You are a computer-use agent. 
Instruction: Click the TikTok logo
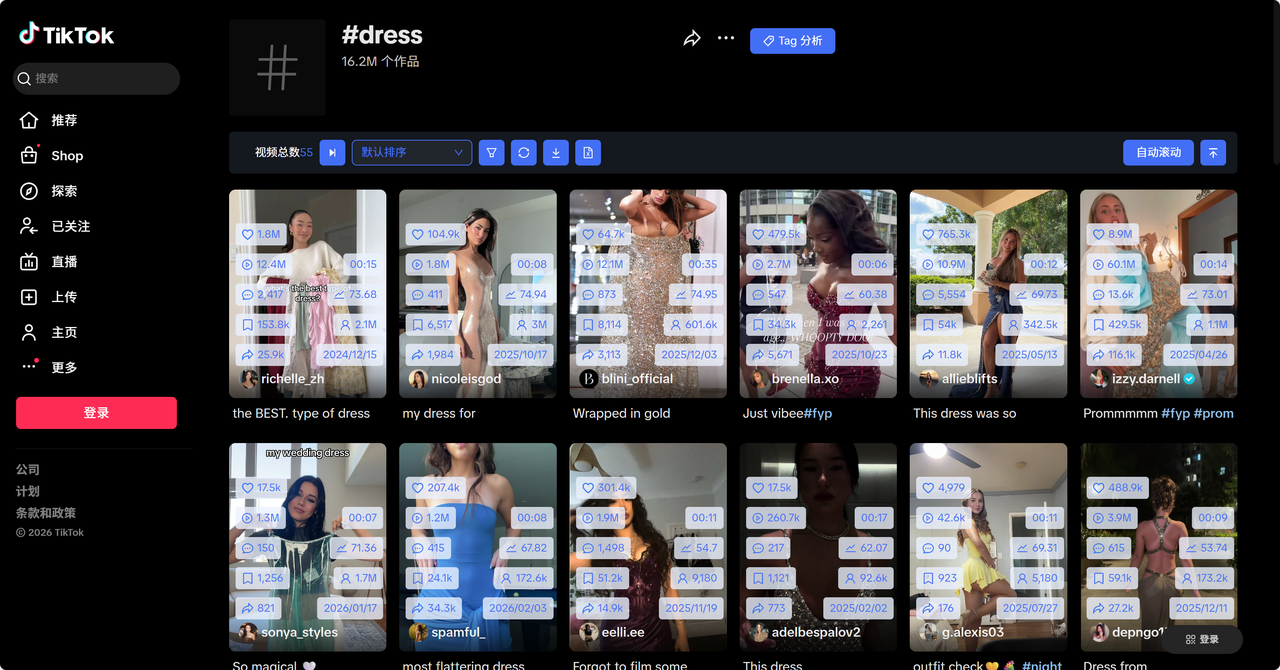(x=67, y=35)
